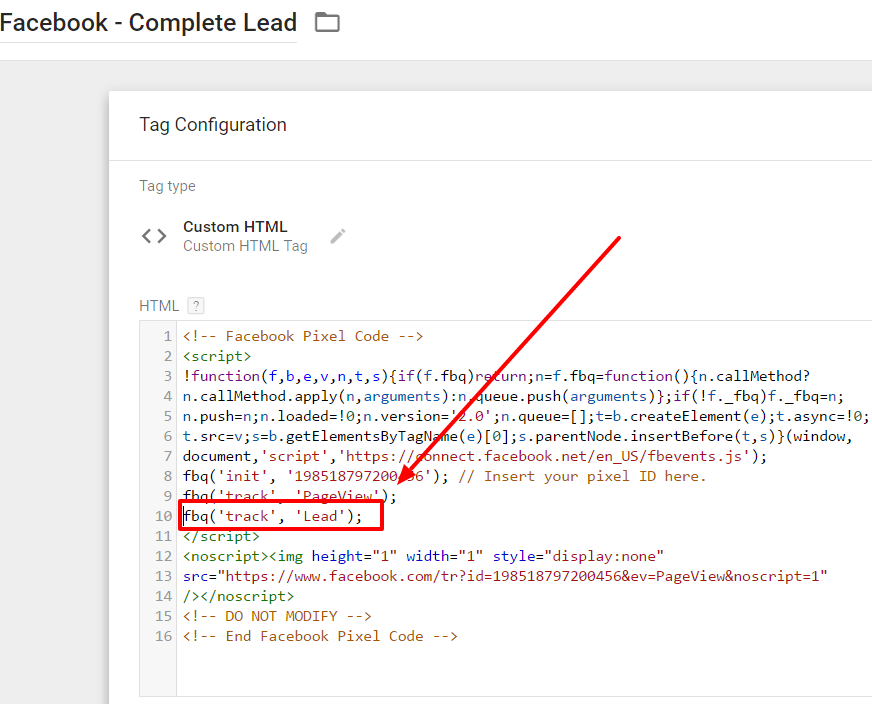Click the End Facebook Pixel Code comment
Screen dimensions: 872x704
320,637
